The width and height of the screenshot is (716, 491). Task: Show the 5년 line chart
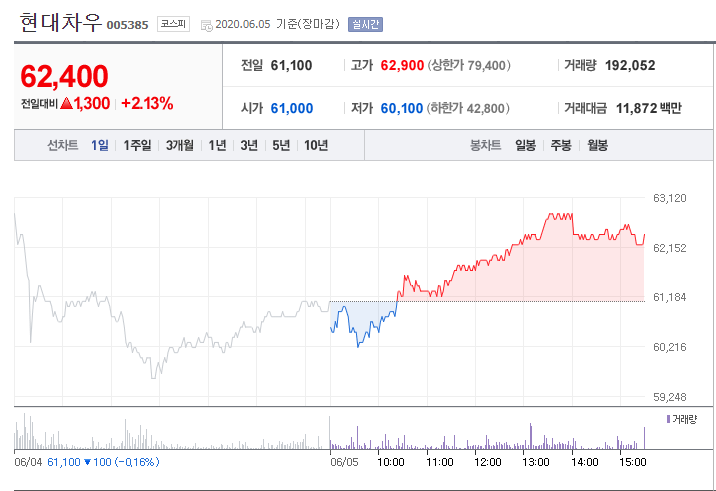point(281,145)
